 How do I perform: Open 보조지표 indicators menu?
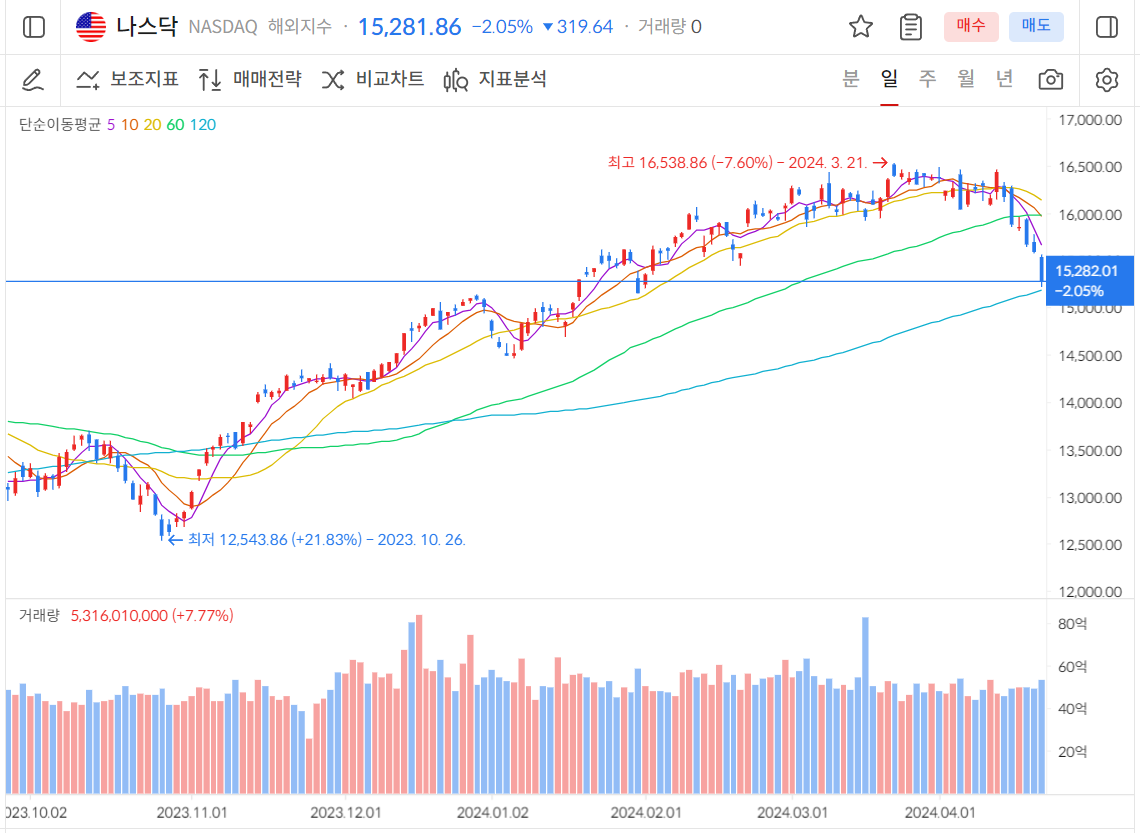[128, 79]
